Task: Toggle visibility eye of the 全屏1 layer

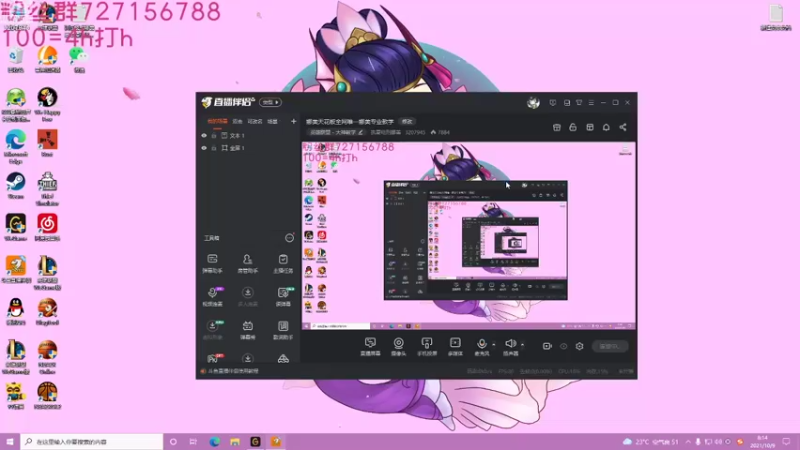Action: coord(204,148)
